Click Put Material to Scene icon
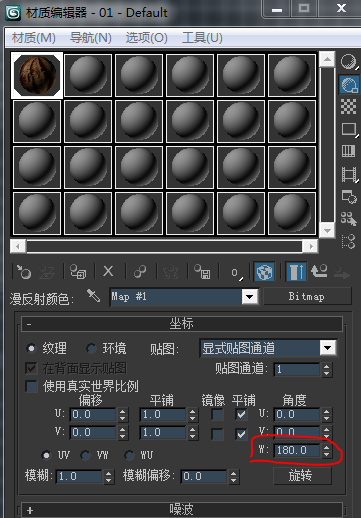Screen dimensions: 361x518 point(47,272)
